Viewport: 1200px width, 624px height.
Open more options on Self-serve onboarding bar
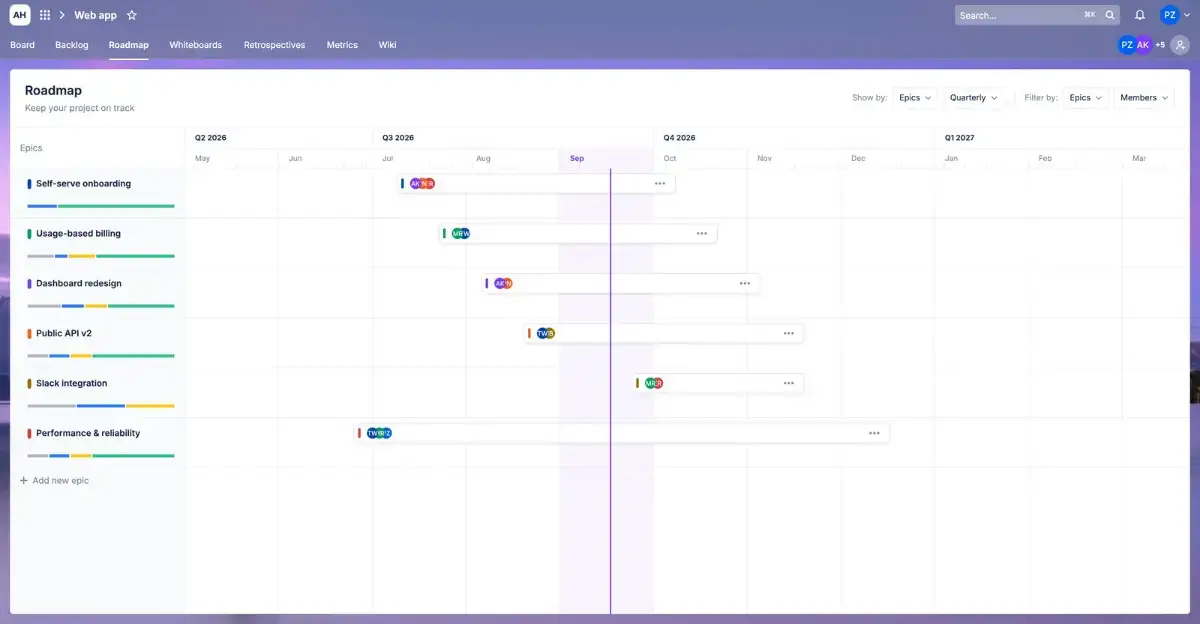(660, 183)
